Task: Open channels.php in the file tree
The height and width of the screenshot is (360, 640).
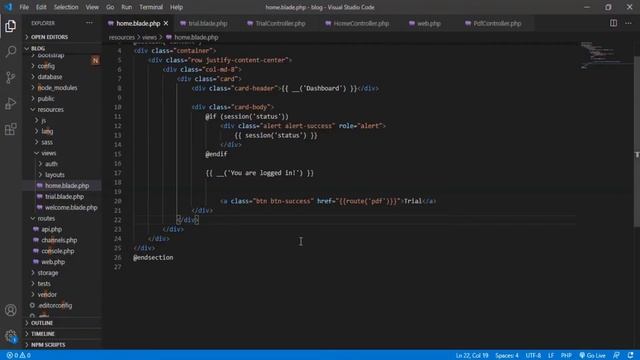Action: point(59,240)
